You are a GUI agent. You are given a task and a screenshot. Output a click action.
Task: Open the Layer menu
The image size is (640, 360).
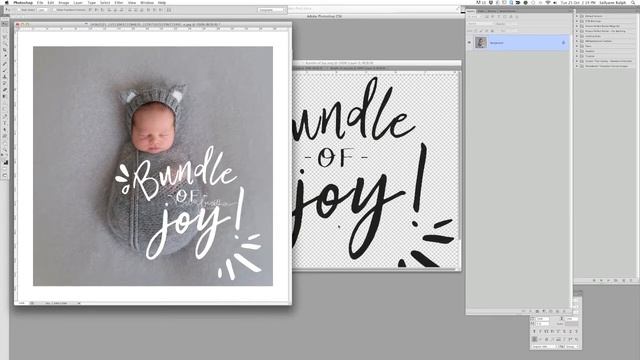click(78, 2)
